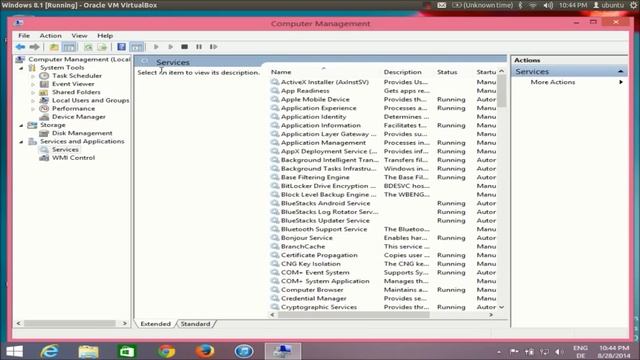Click the console tree horizontal scrollbar
The width and height of the screenshot is (640, 360).
[x=69, y=323]
